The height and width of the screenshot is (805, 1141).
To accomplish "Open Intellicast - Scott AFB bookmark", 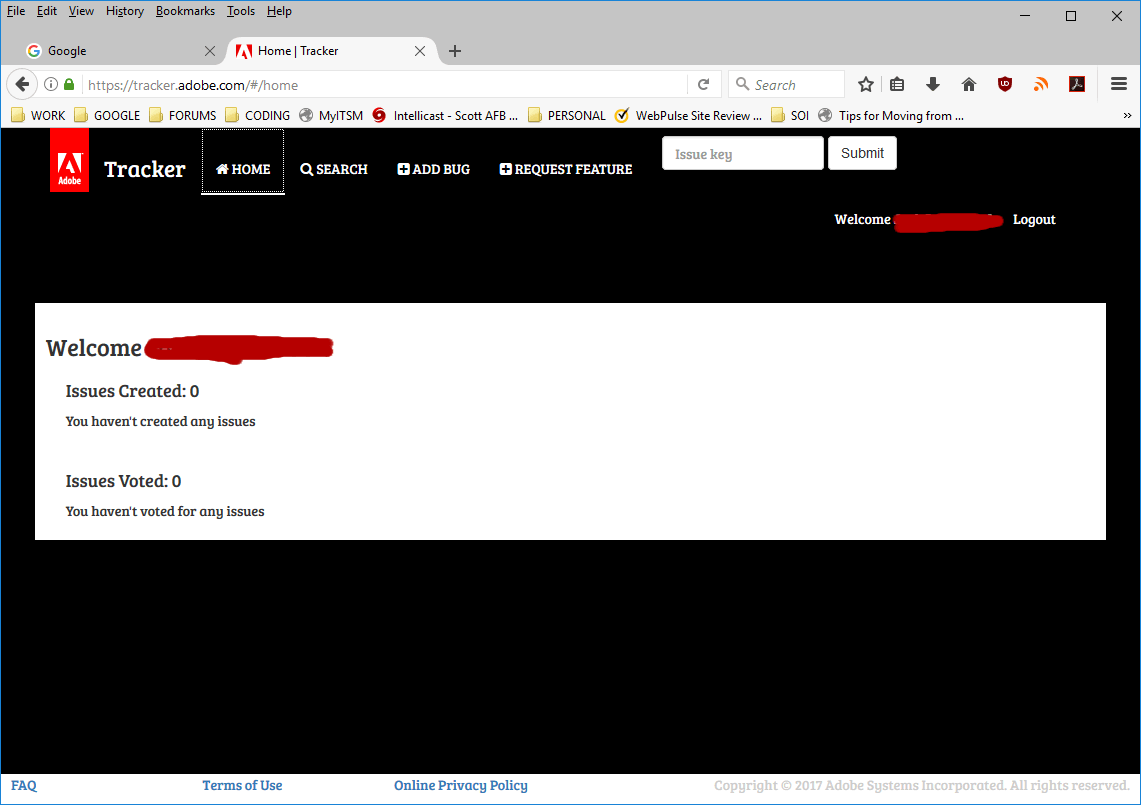I will point(445,116).
